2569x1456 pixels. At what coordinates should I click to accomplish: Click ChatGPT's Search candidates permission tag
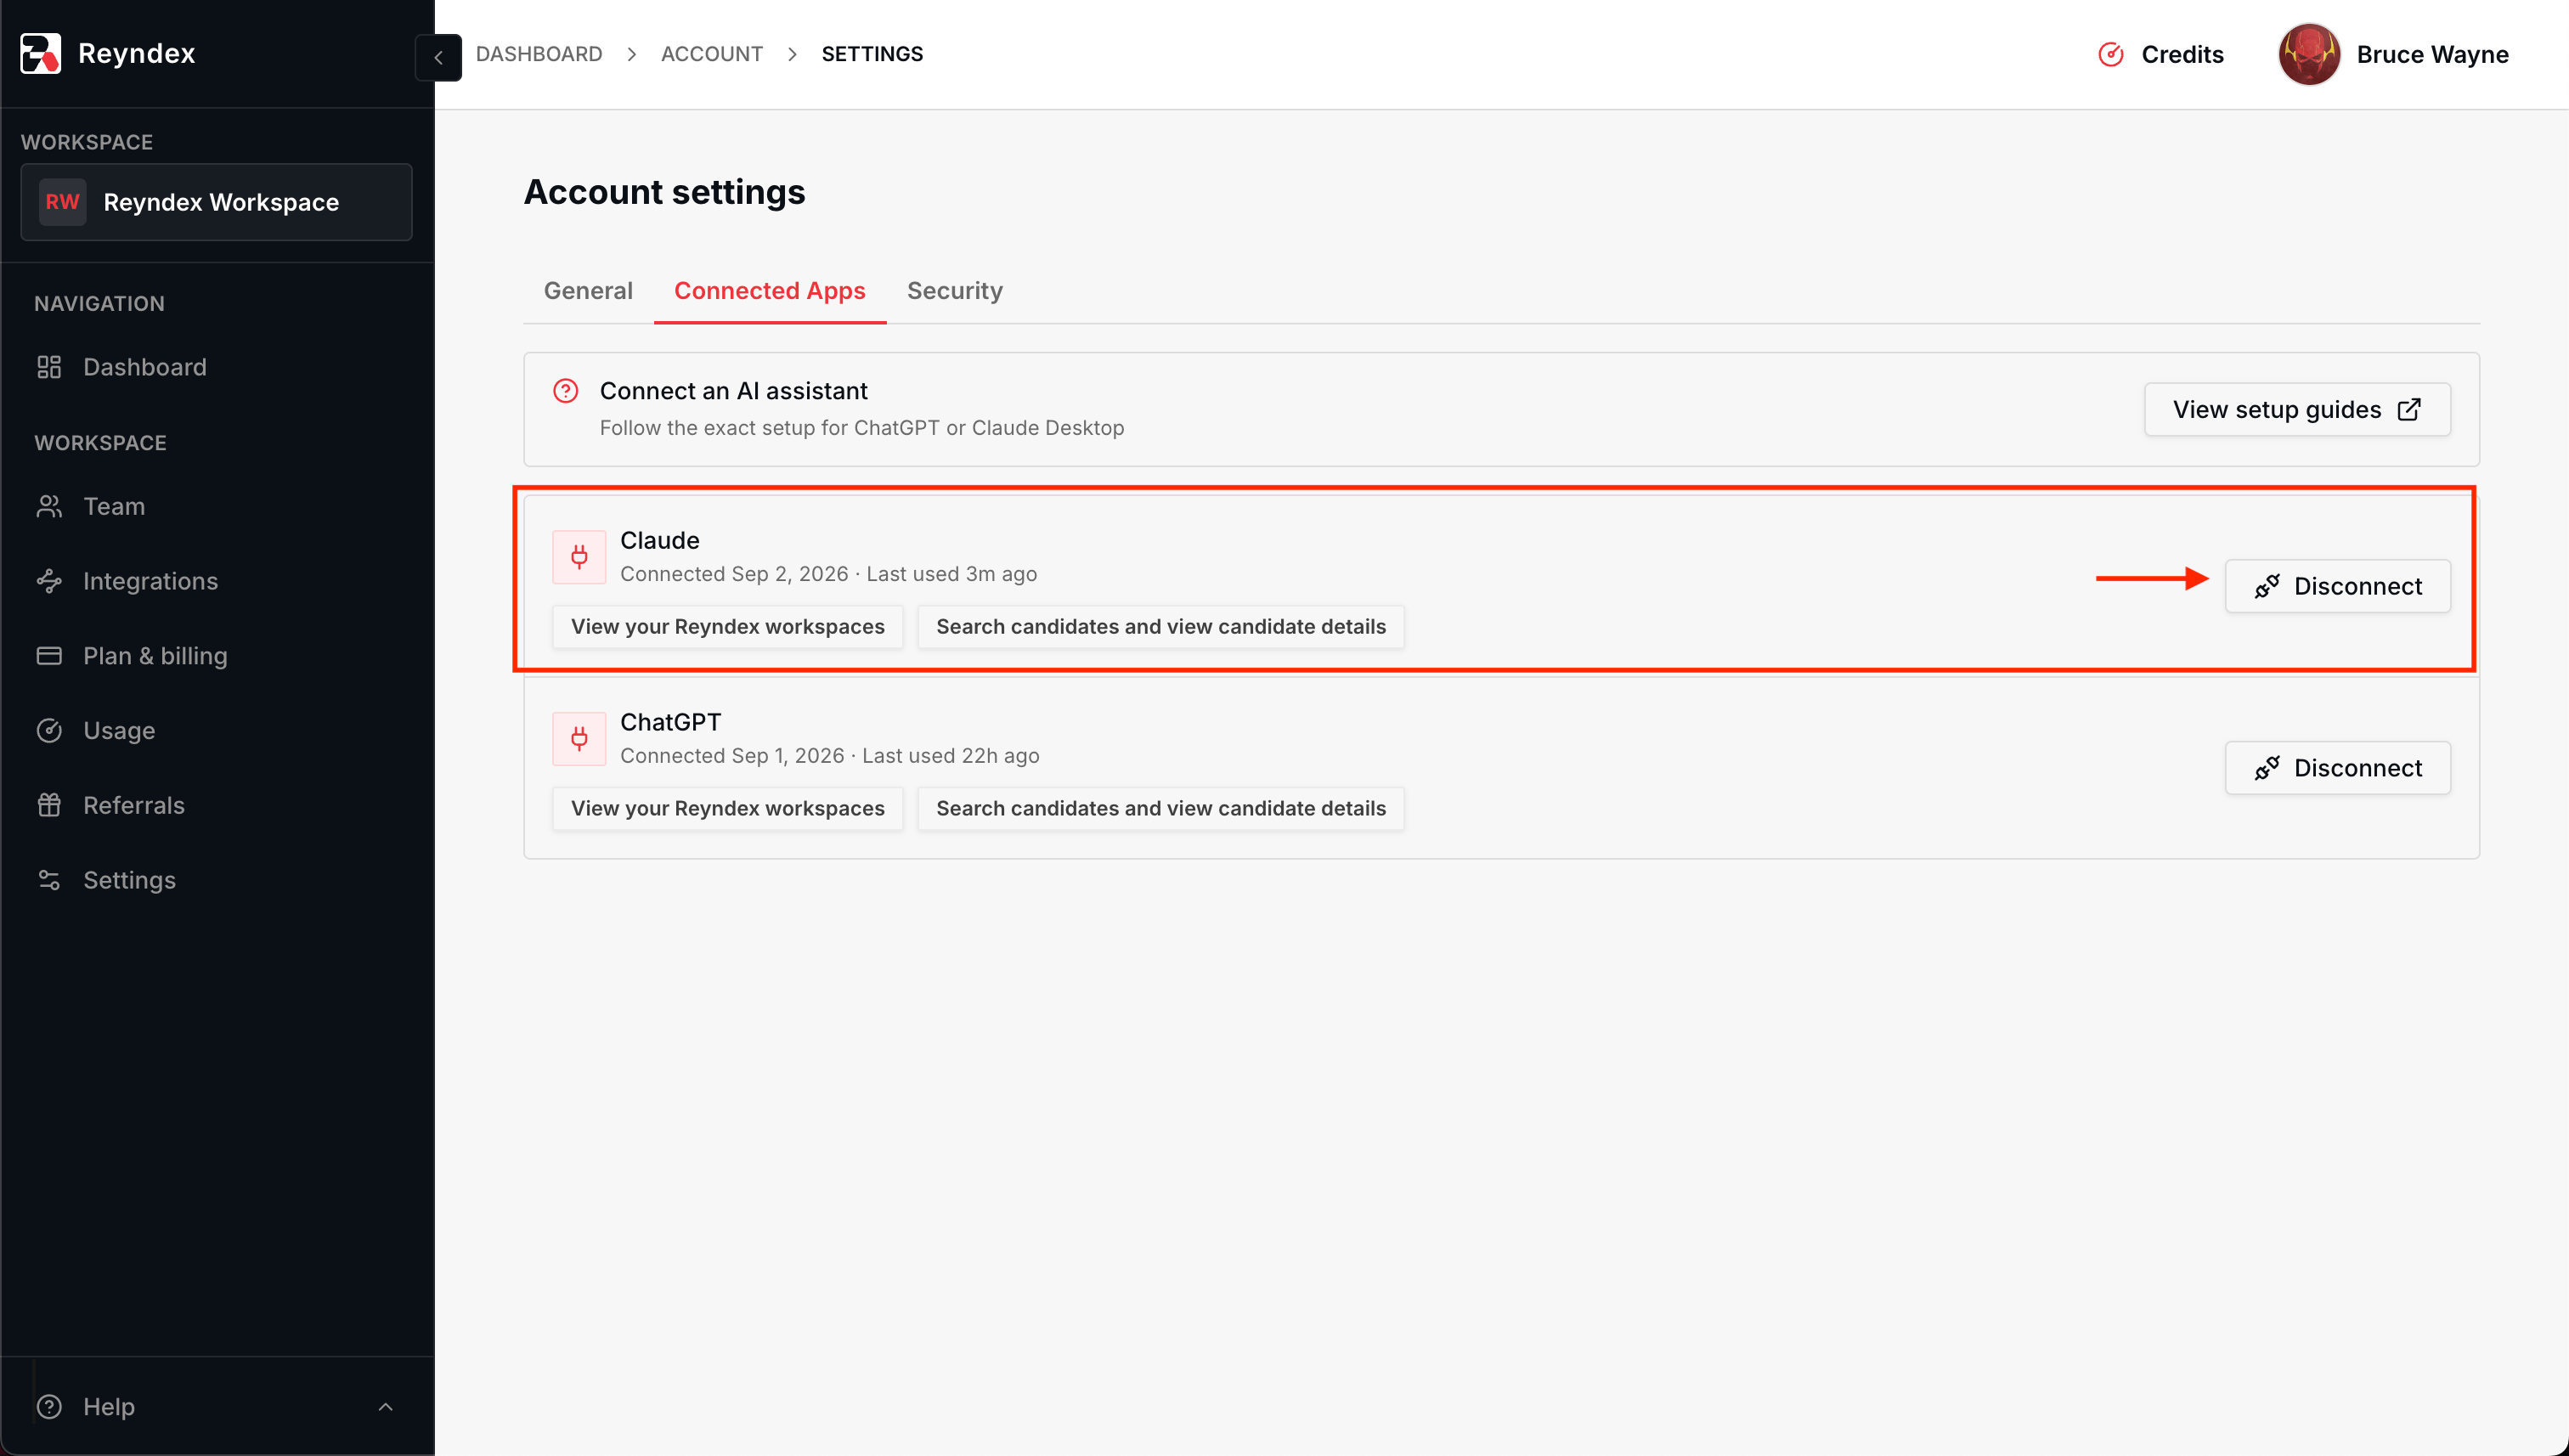pyautogui.click(x=1161, y=809)
